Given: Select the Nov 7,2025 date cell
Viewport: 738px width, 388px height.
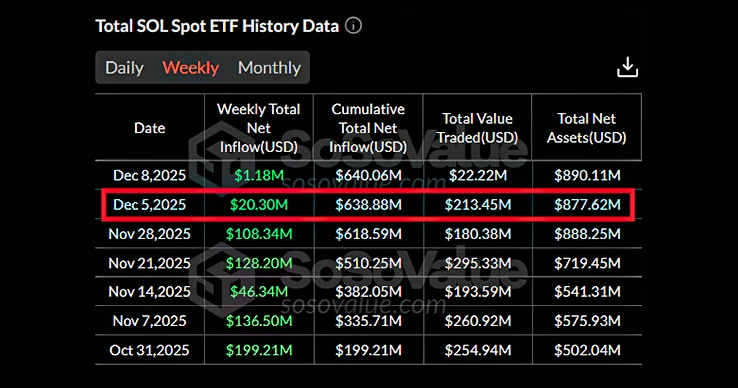Looking at the screenshot, I should click(150, 321).
